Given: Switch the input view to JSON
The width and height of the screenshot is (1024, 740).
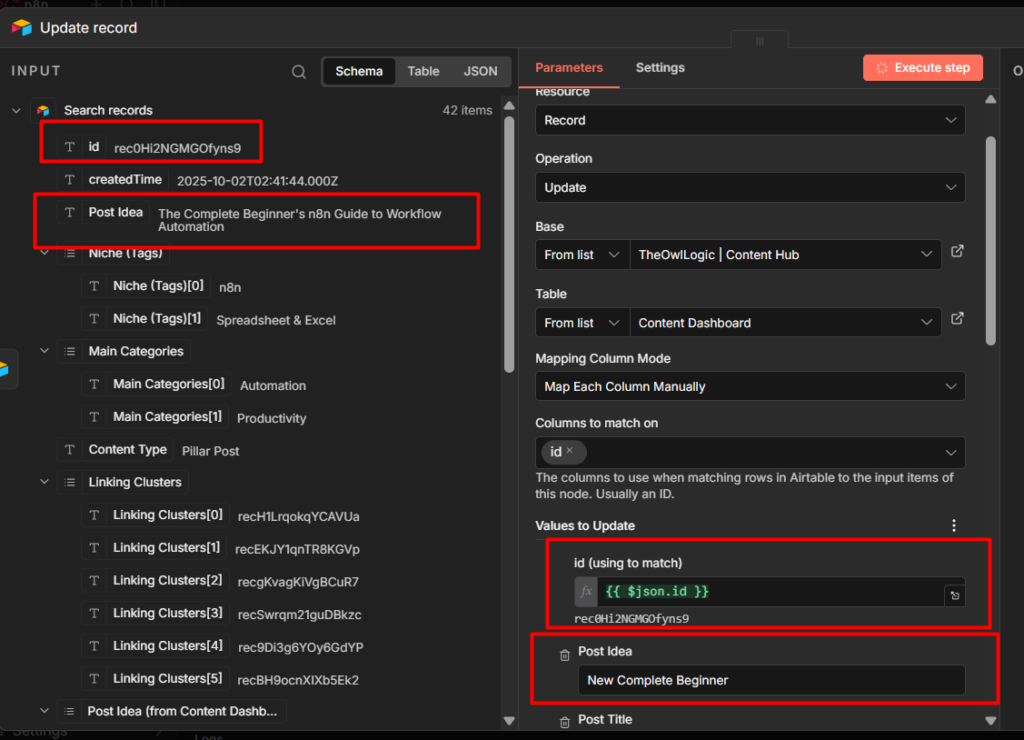Looking at the screenshot, I should click(x=480, y=72).
